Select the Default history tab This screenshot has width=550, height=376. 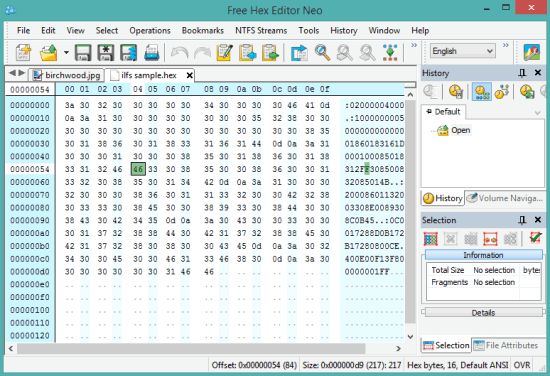point(443,112)
